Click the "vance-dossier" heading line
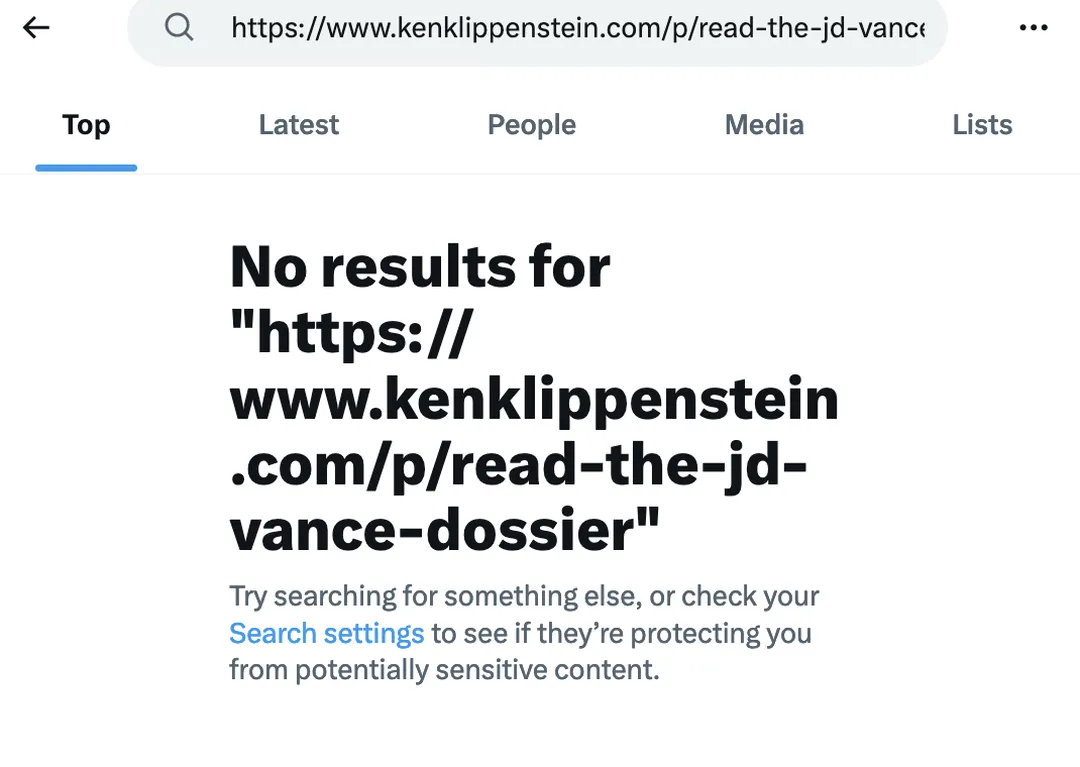 tap(445, 532)
